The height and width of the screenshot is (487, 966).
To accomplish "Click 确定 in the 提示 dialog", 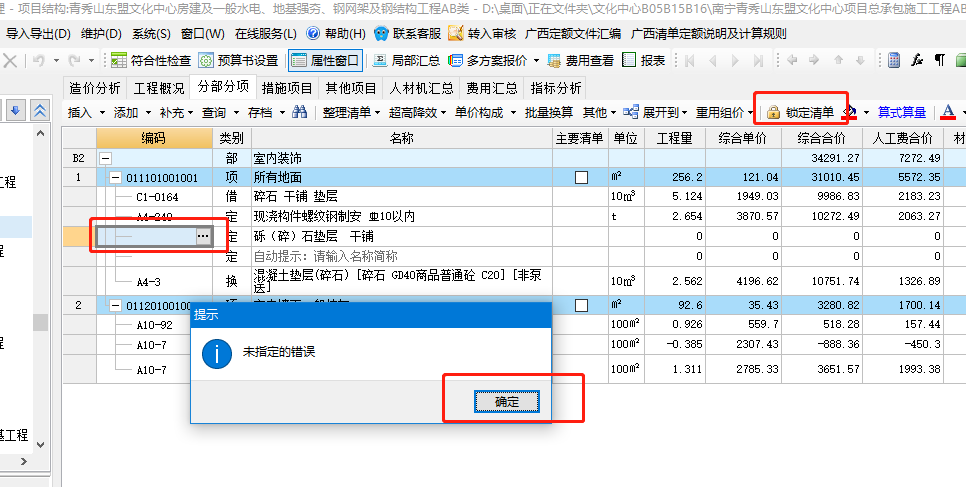I will tap(507, 402).
